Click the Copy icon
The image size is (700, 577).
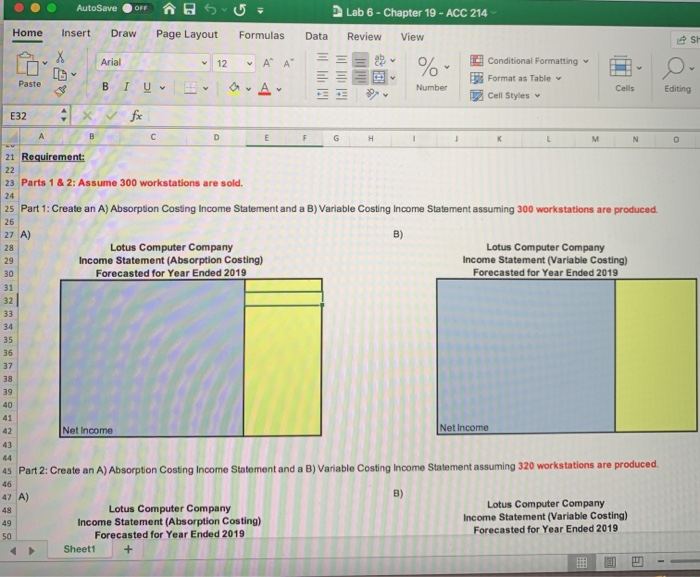pos(60,74)
